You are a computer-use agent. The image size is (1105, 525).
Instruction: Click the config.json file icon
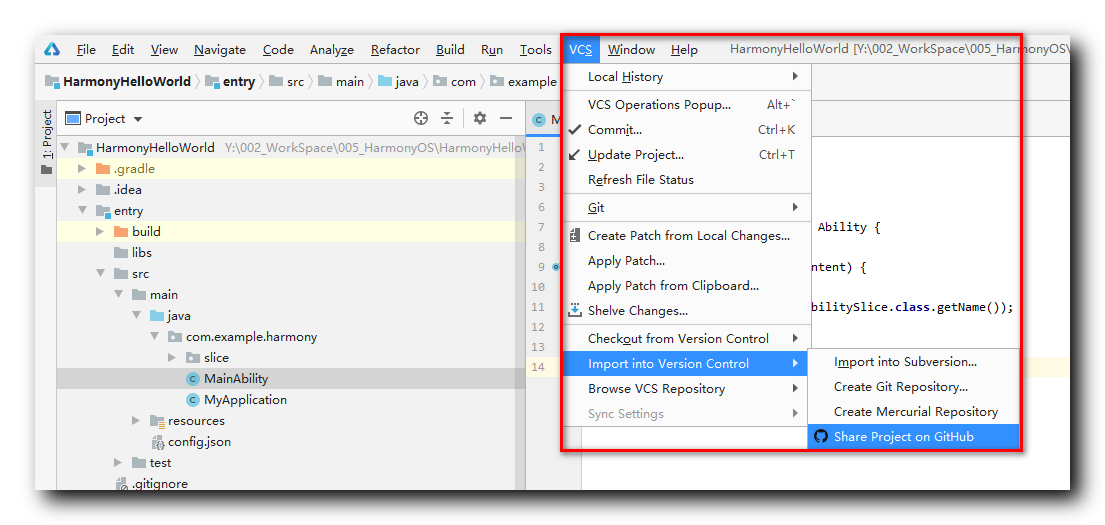point(159,443)
